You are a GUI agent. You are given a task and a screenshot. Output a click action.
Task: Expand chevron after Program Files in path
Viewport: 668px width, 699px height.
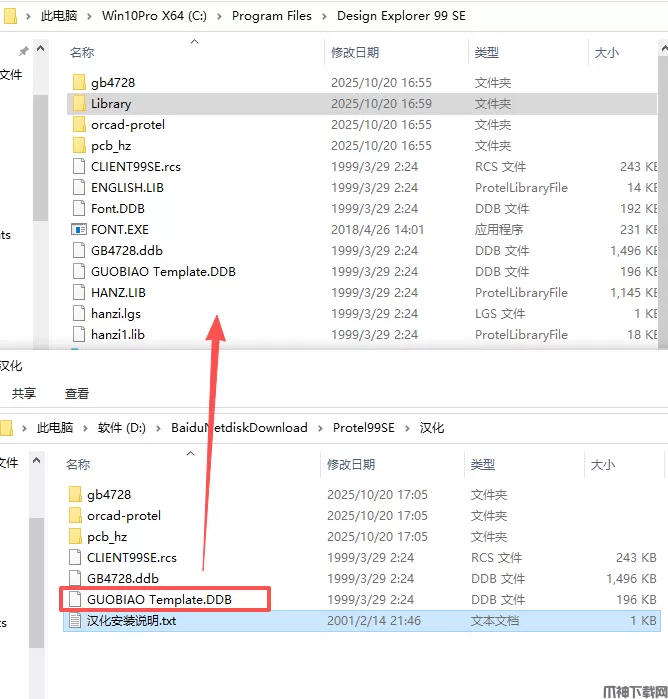(324, 16)
